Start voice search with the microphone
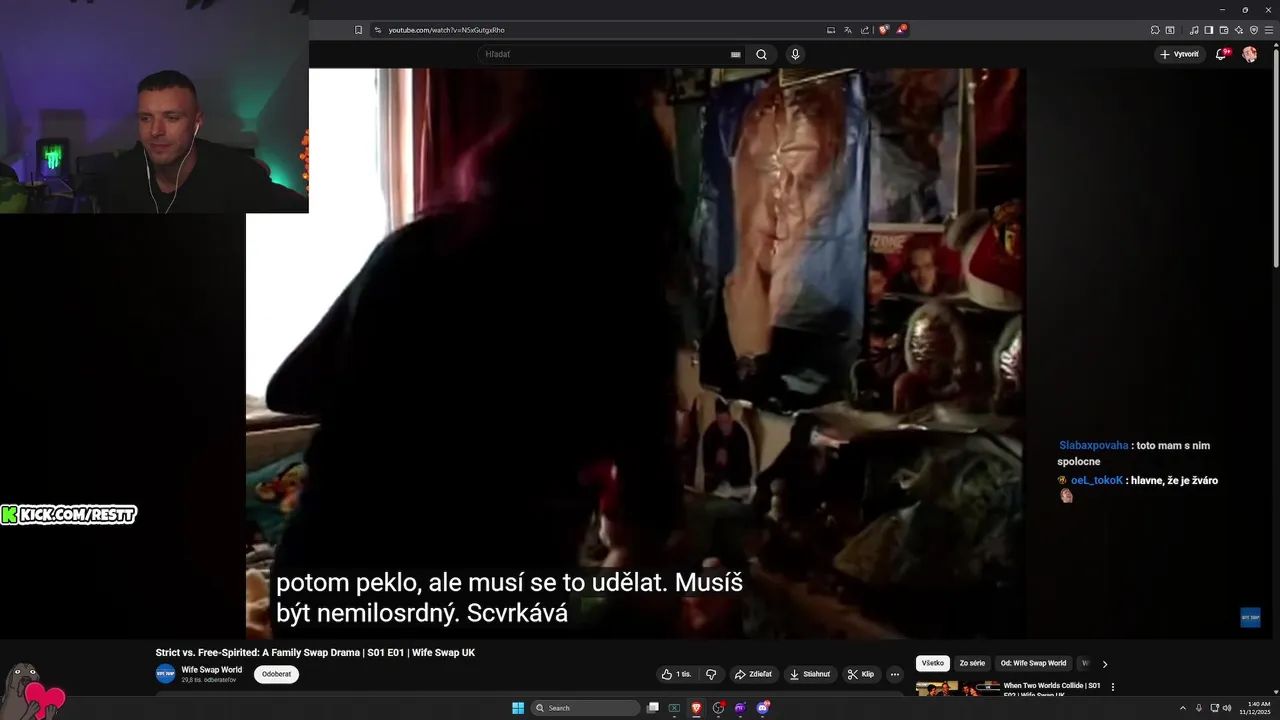The image size is (1280, 720). click(795, 54)
